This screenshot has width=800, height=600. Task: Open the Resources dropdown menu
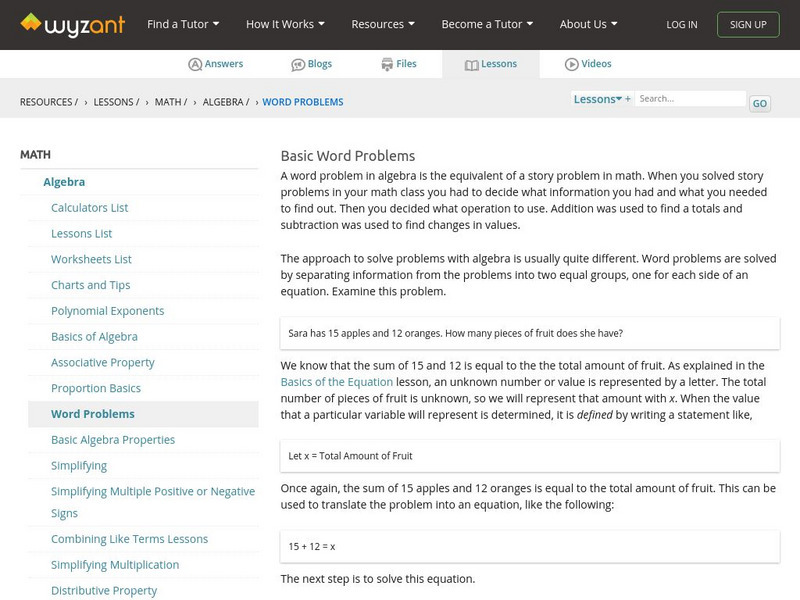coord(384,24)
